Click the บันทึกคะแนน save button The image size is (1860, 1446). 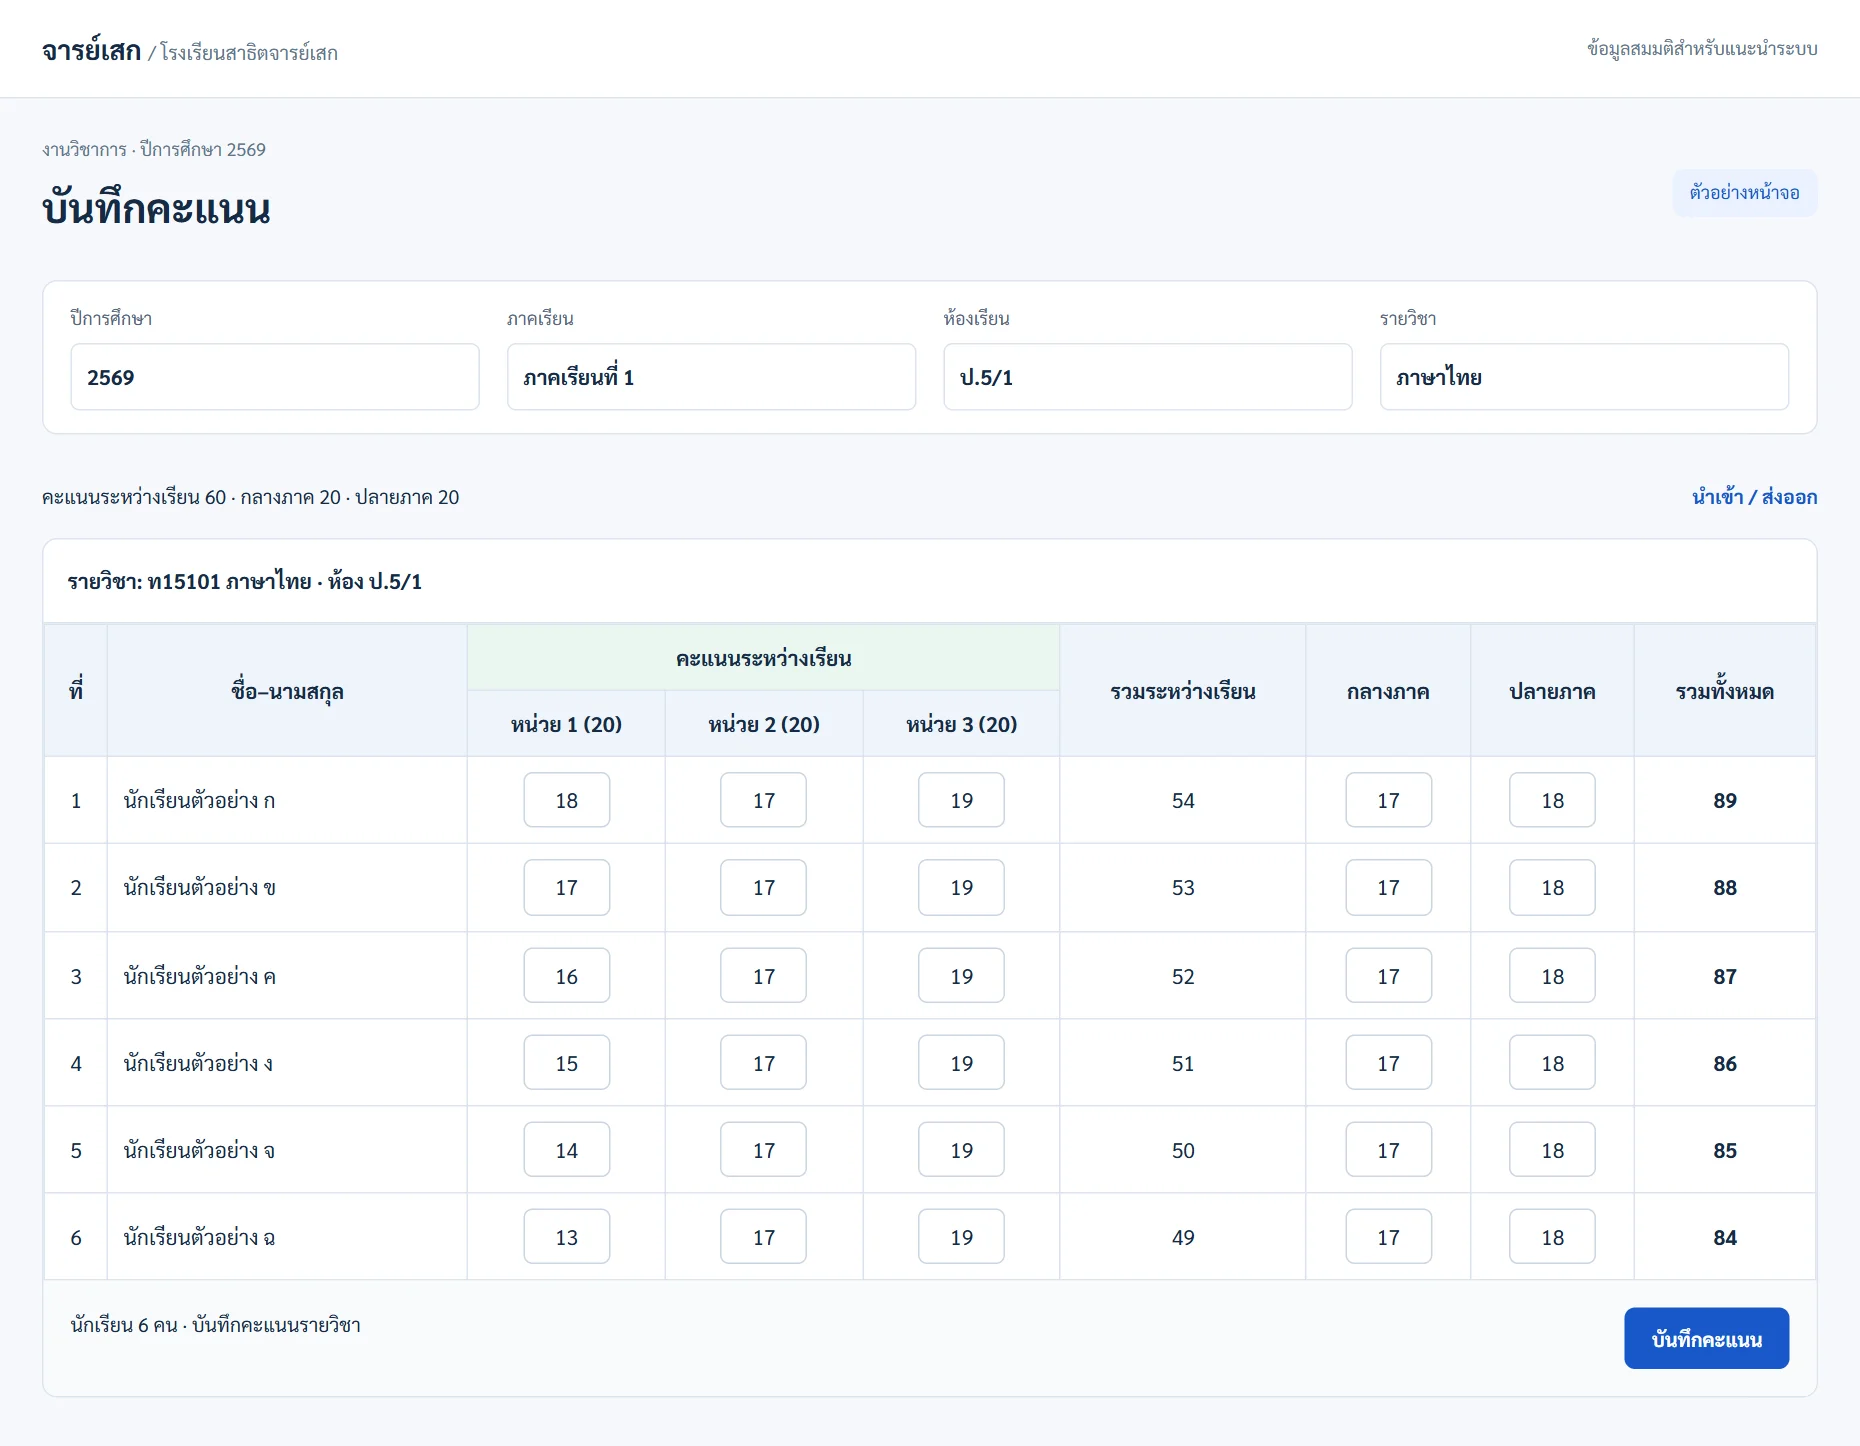pos(1706,1338)
